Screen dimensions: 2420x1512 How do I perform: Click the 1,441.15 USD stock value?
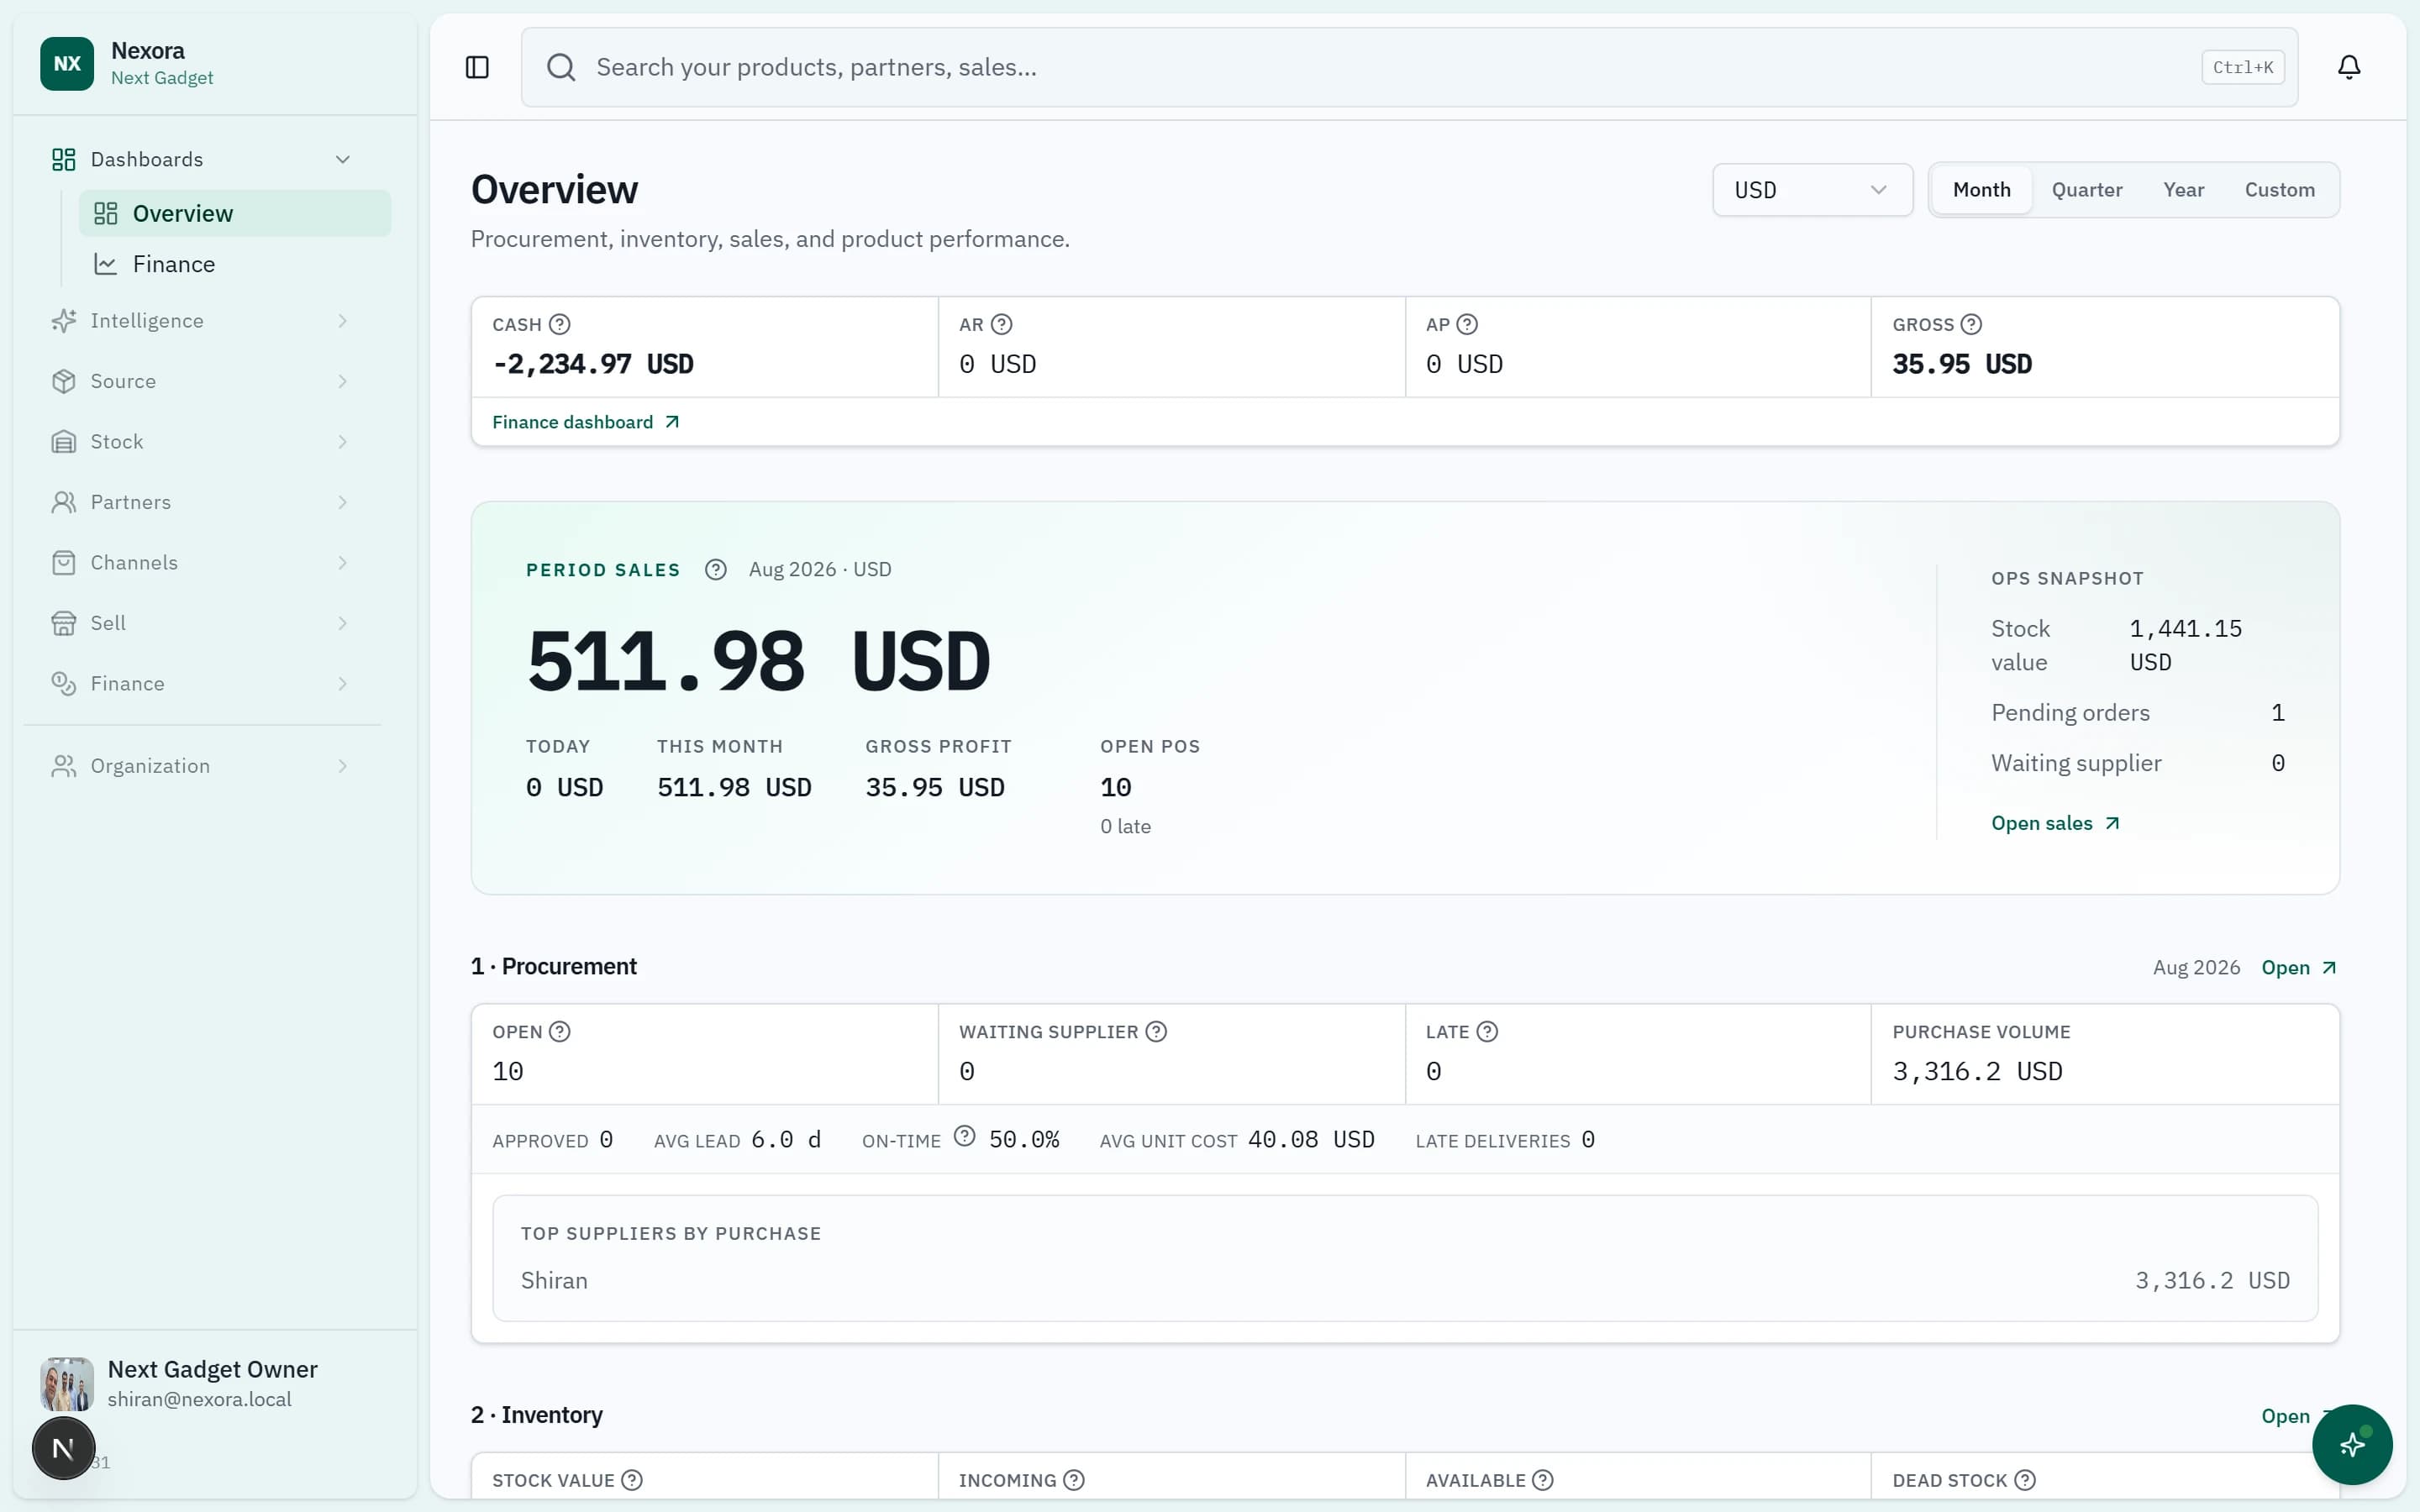[x=2185, y=645]
